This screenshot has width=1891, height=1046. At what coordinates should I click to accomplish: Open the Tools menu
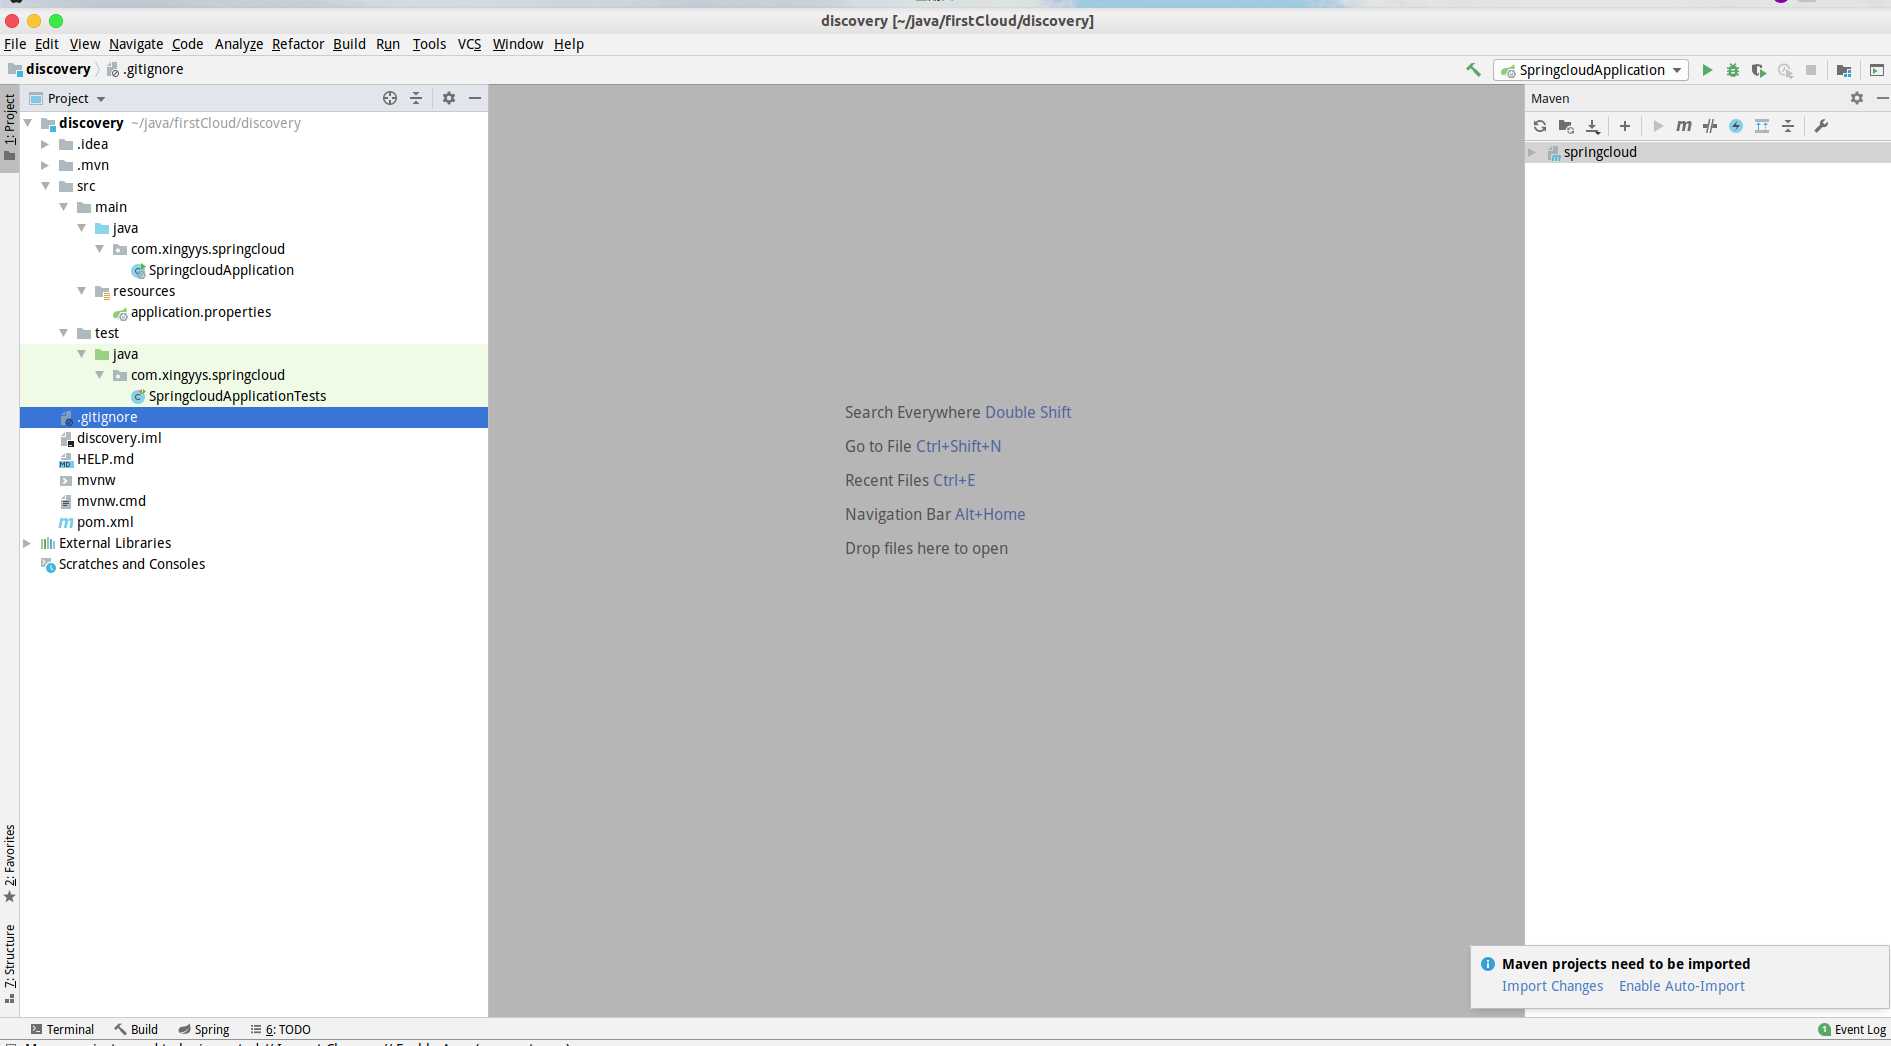(x=429, y=44)
